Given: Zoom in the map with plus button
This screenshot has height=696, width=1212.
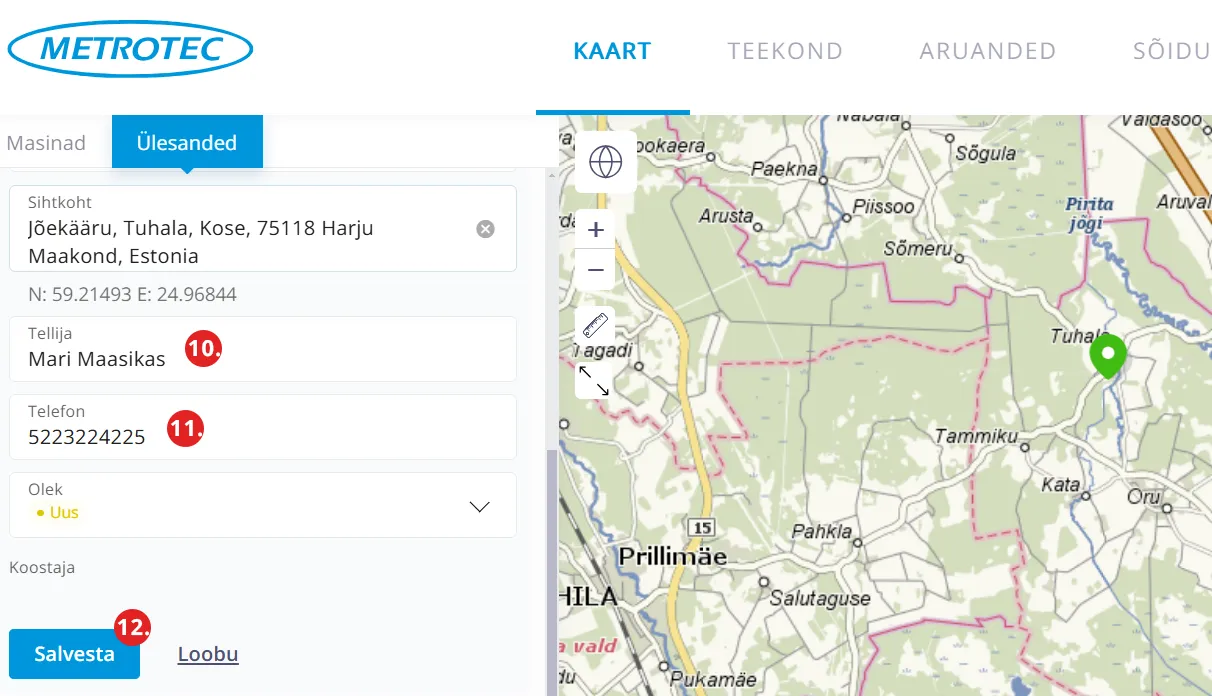Looking at the screenshot, I should [596, 230].
